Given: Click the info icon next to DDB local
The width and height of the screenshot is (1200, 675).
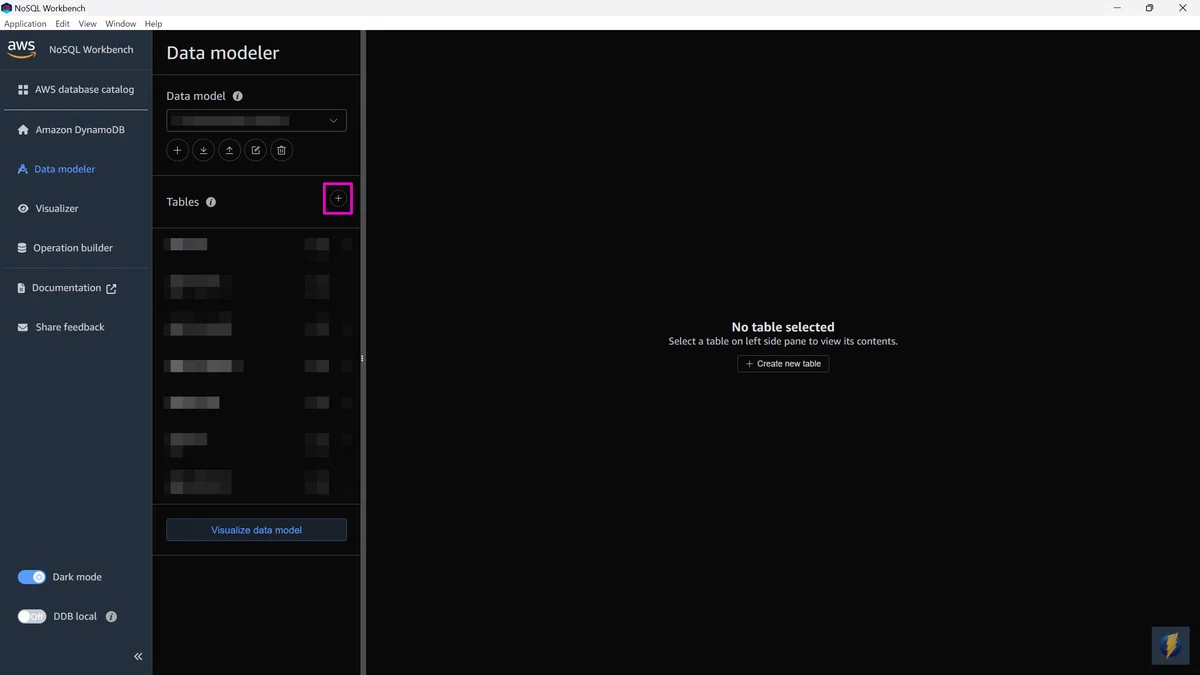Looking at the screenshot, I should click(x=111, y=617).
